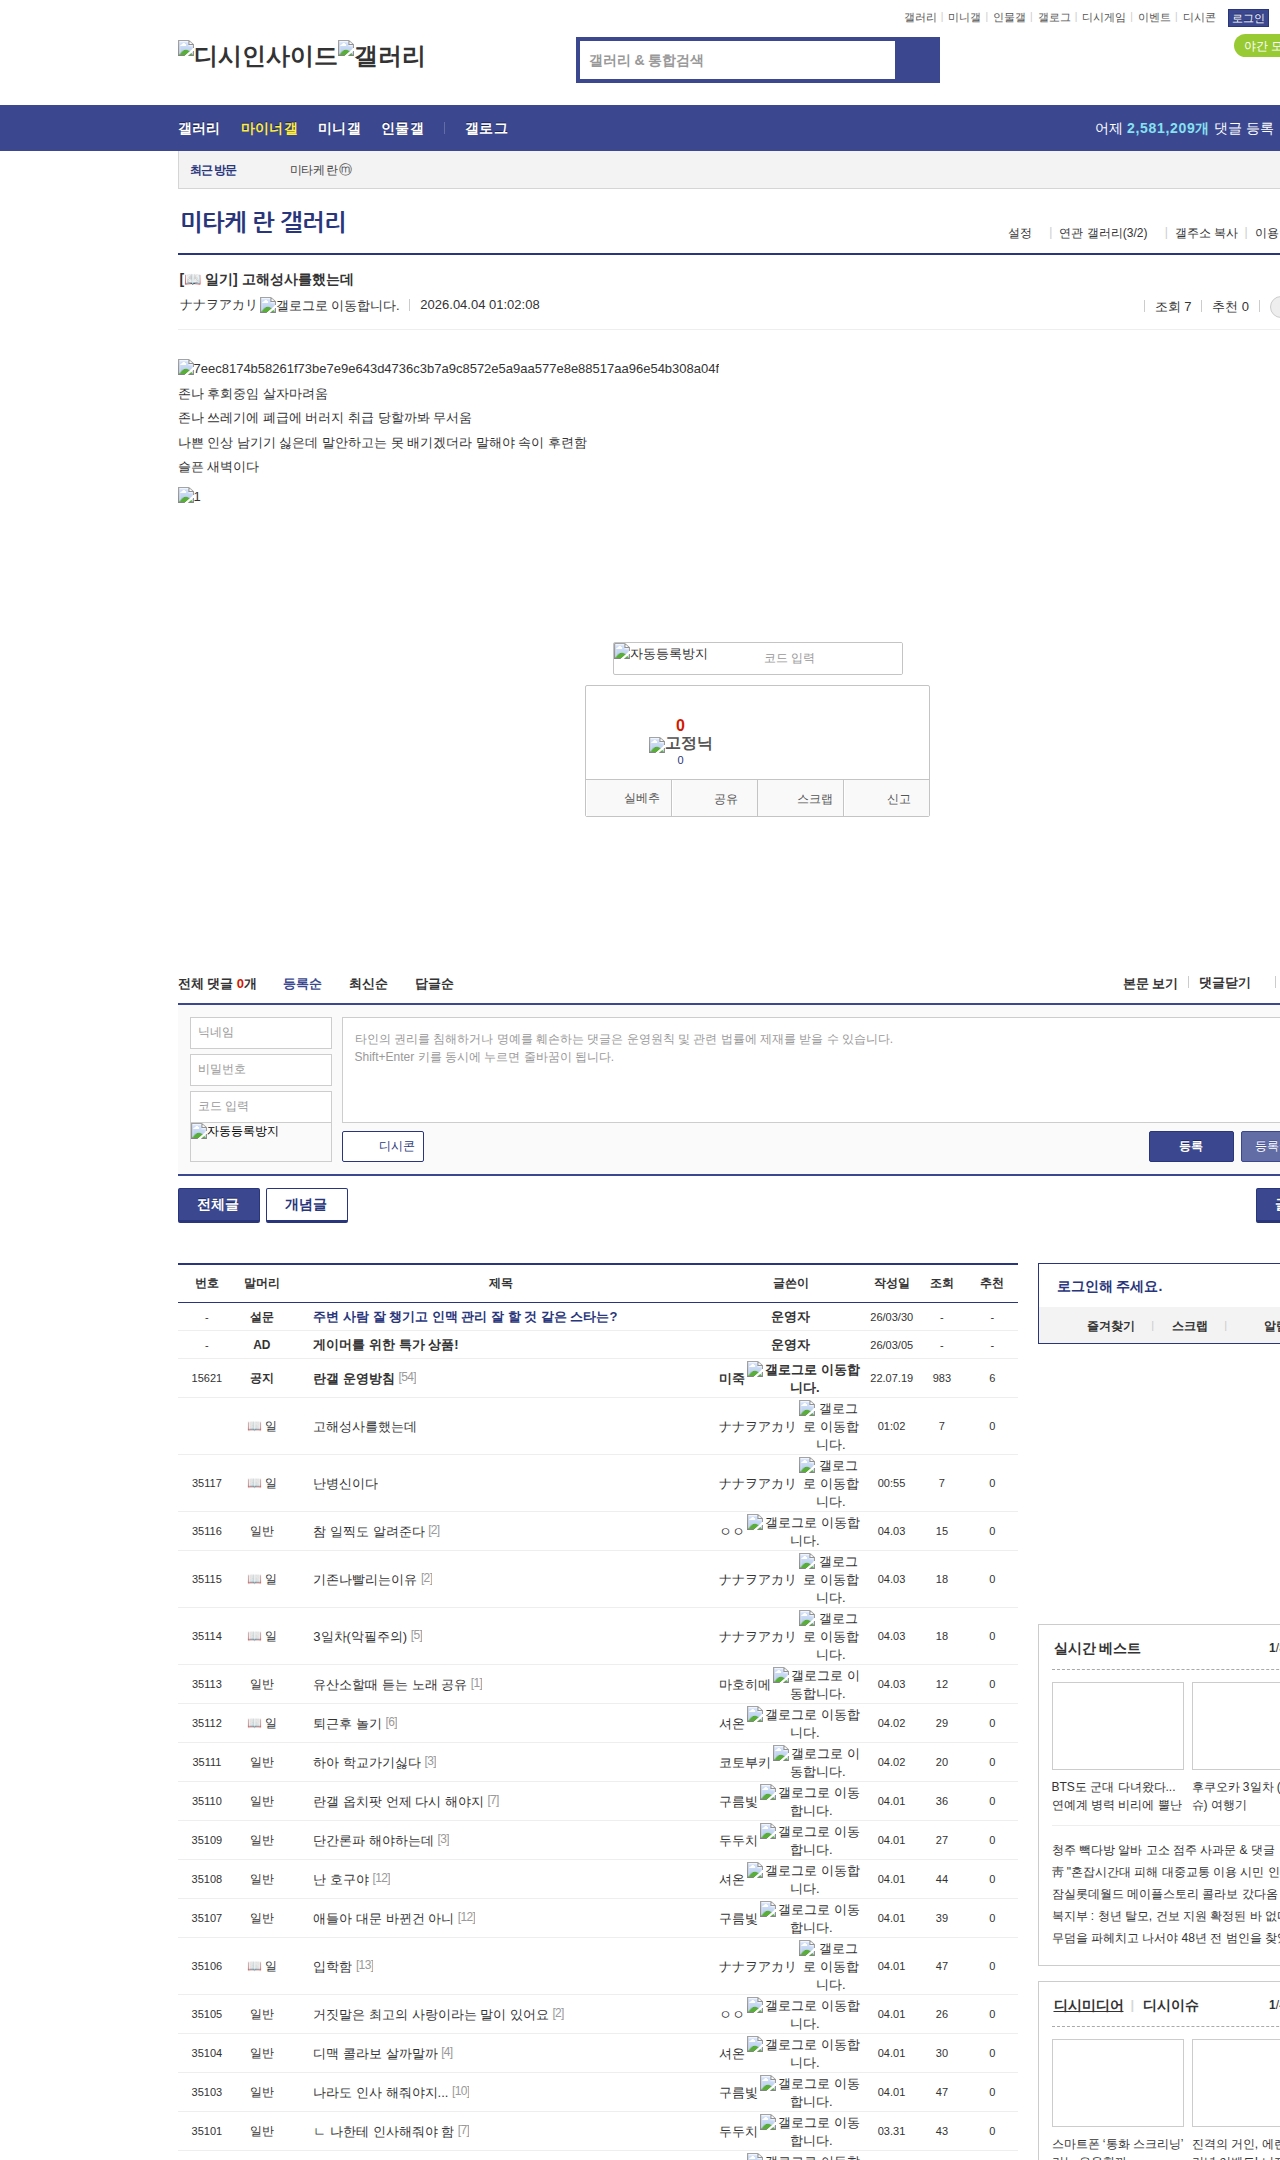Open the gallog icon in the 참 일찍도 알려준다 row
The height and width of the screenshot is (2160, 1280).
point(803,1531)
